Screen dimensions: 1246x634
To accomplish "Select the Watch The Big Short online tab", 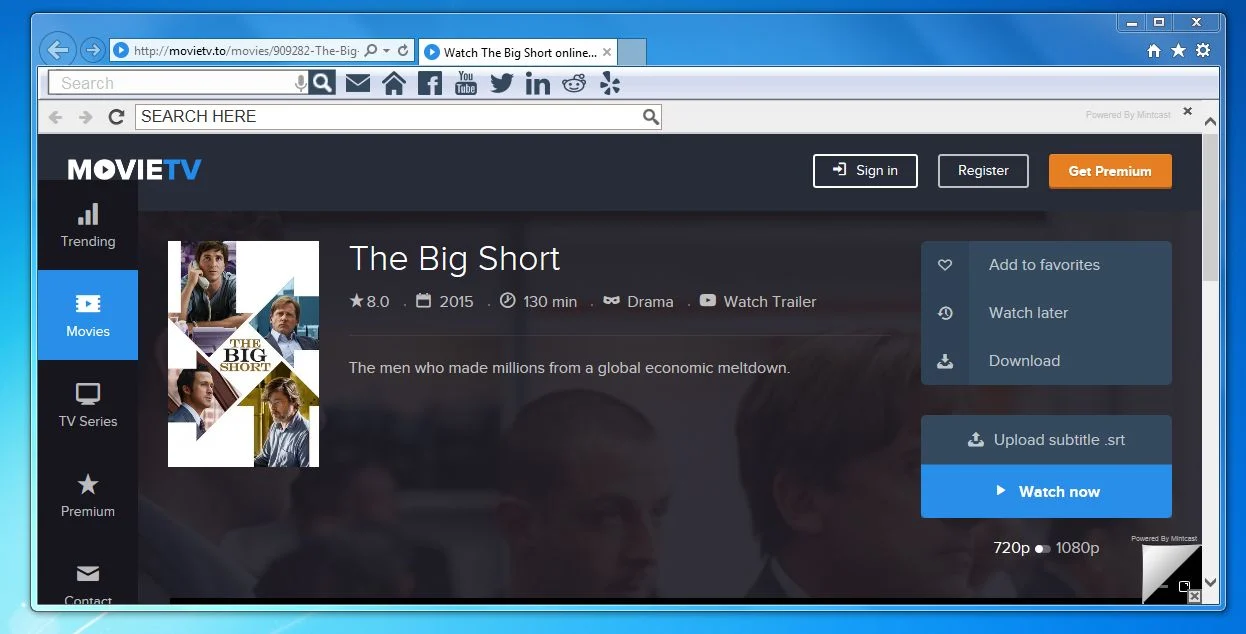I will pos(518,52).
